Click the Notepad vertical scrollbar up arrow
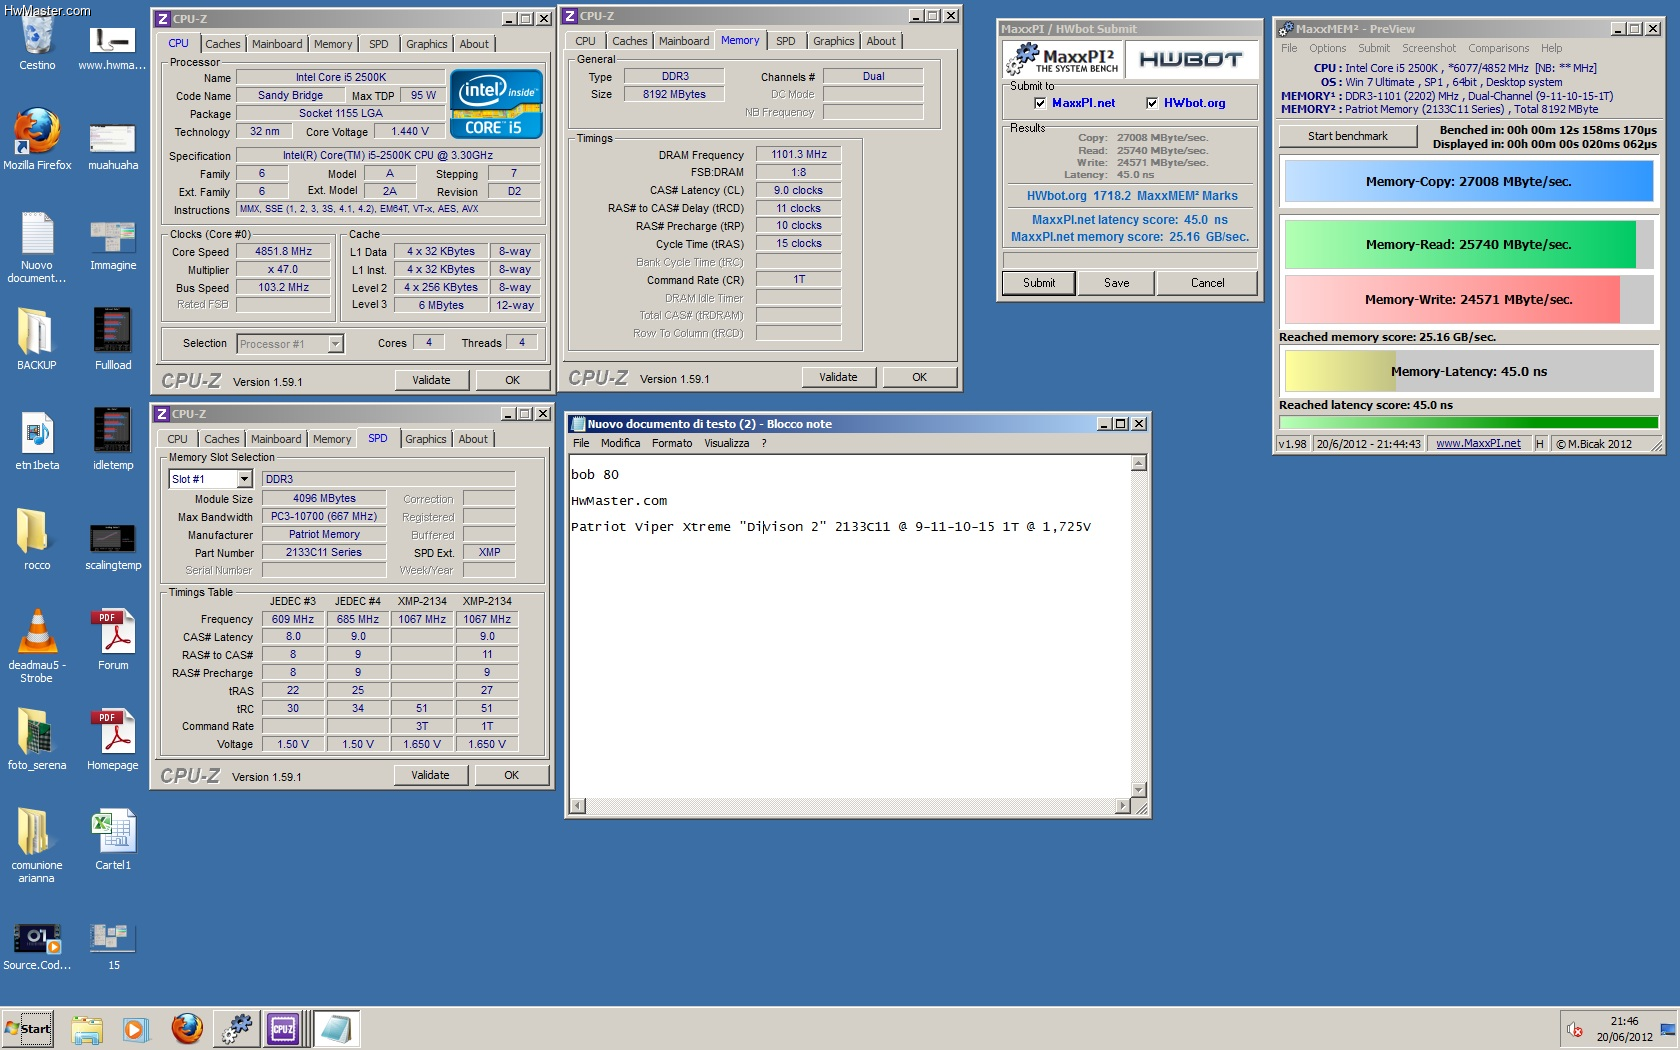 (x=1138, y=463)
